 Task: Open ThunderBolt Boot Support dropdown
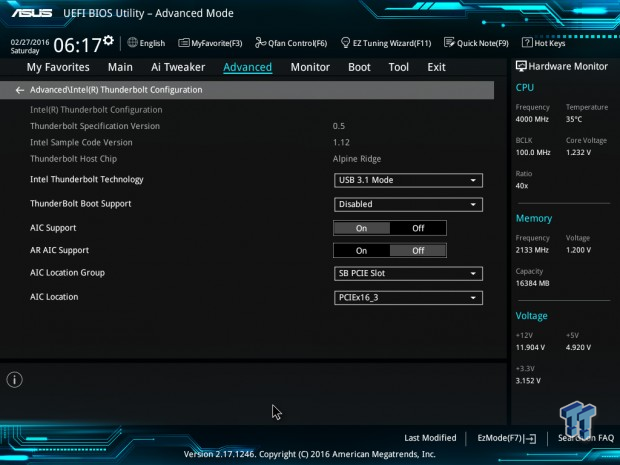click(x=408, y=204)
